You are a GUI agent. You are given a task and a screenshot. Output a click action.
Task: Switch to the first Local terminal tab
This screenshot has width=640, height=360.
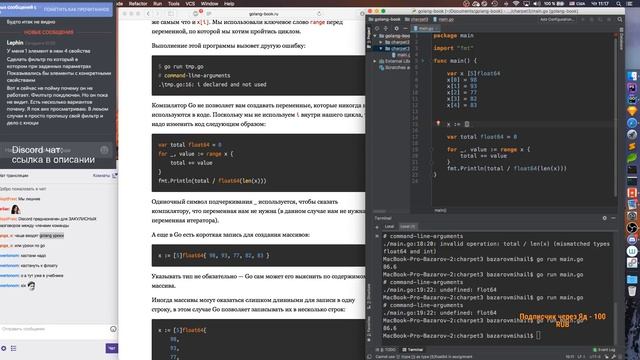click(x=389, y=227)
